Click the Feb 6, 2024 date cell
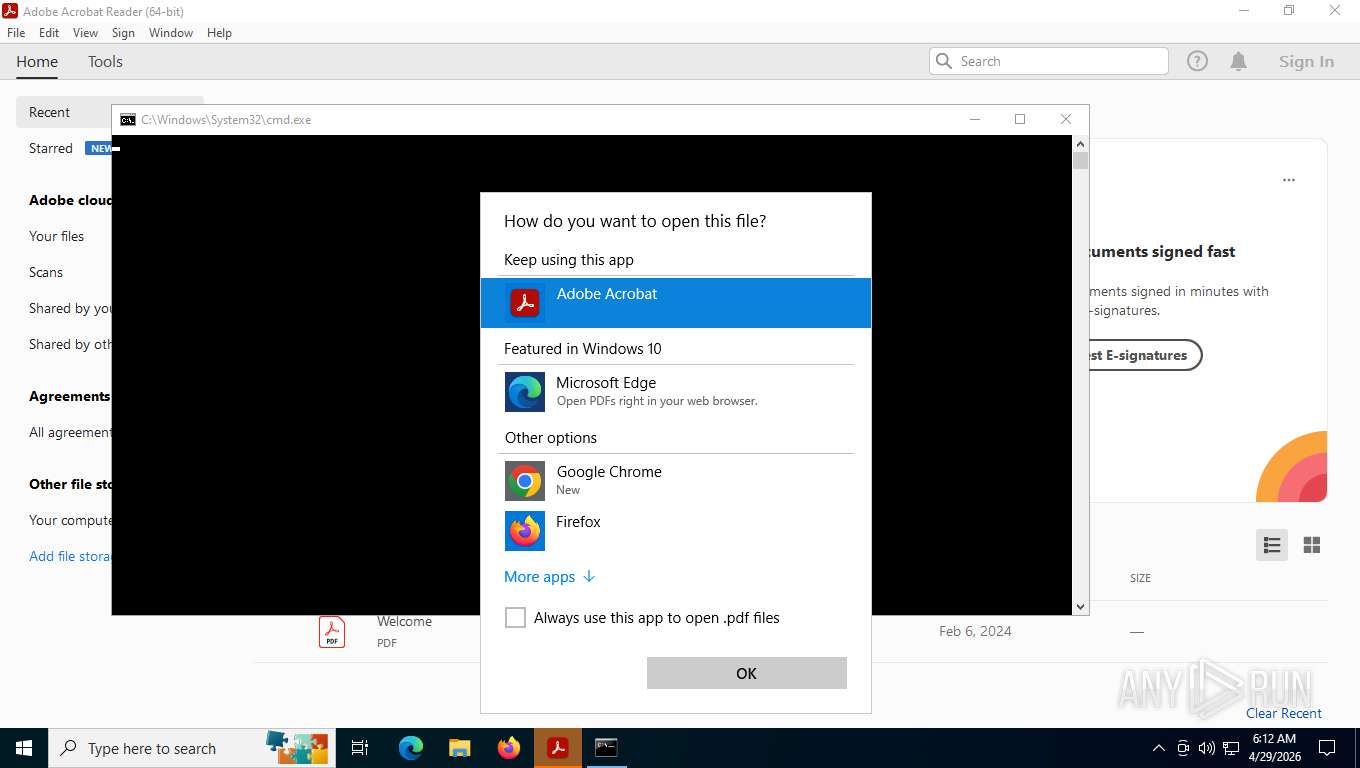 pyautogui.click(x=975, y=631)
